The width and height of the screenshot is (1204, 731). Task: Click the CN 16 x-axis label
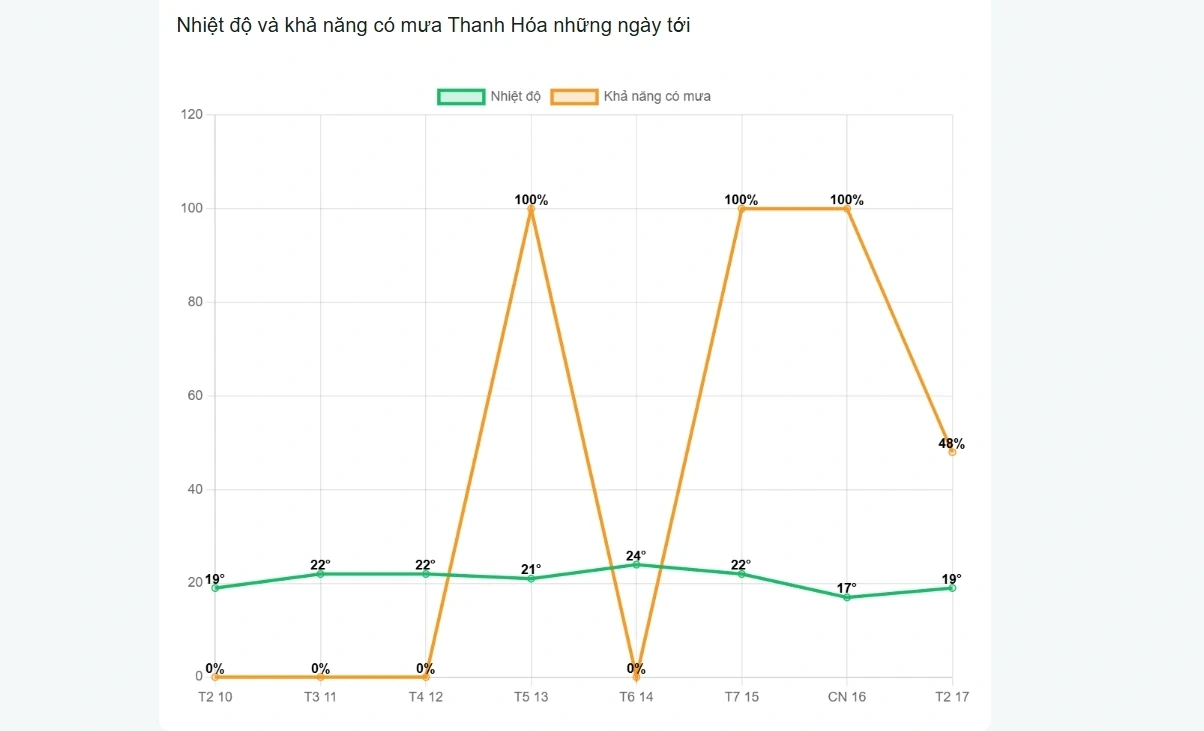(x=847, y=697)
